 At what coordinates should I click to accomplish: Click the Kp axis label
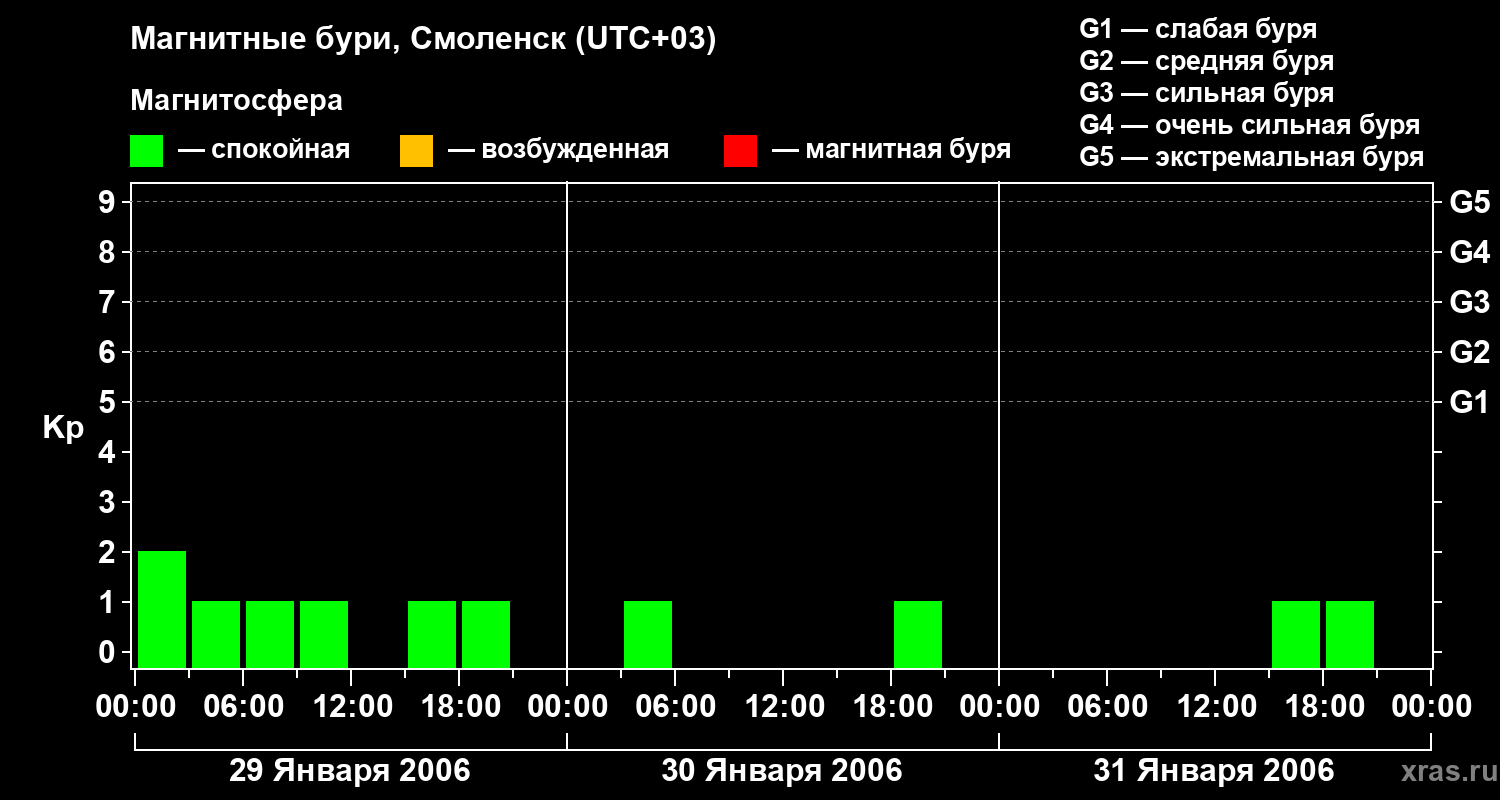63,430
